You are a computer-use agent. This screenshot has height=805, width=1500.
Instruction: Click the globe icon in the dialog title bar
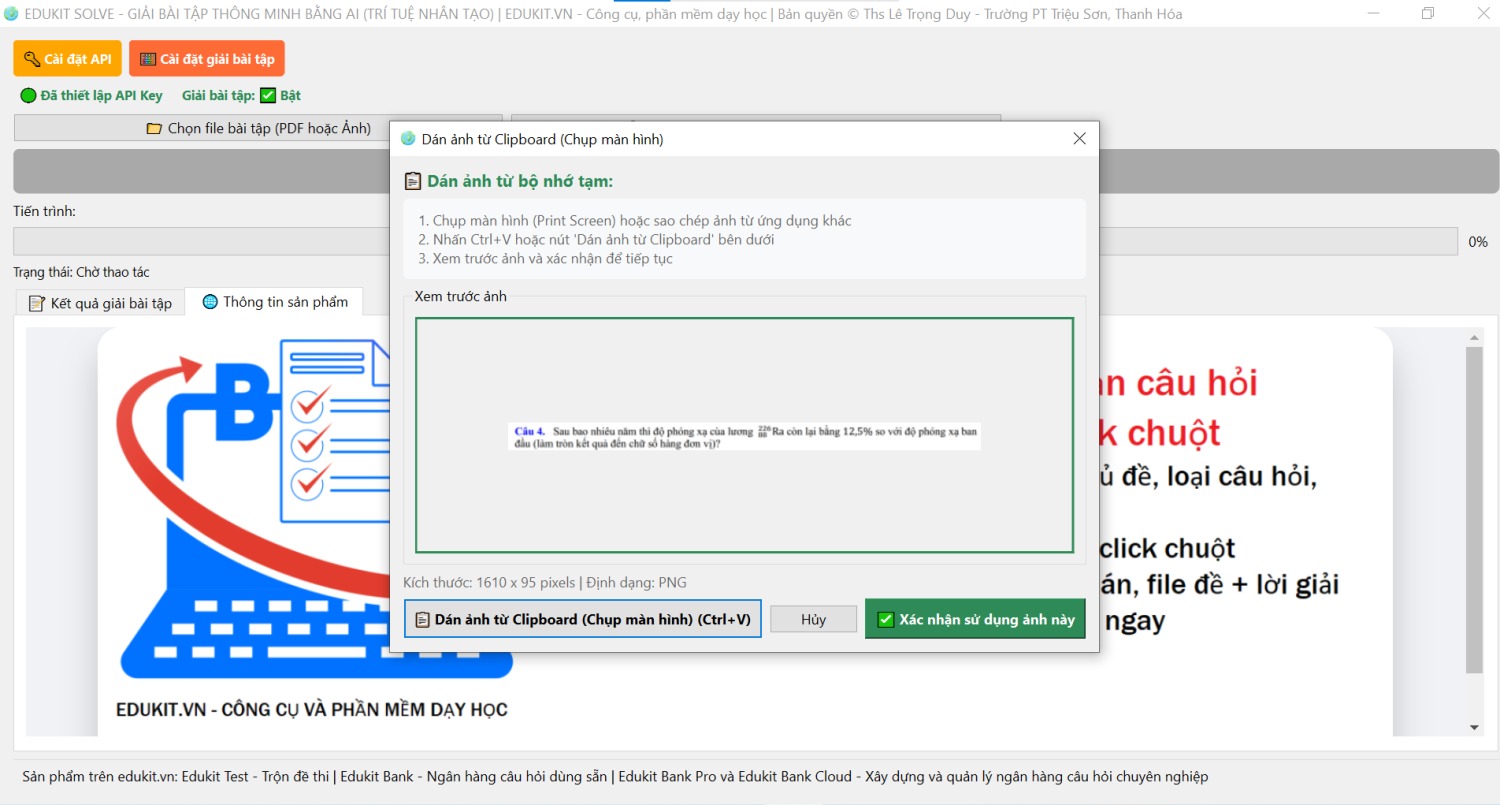[x=408, y=139]
